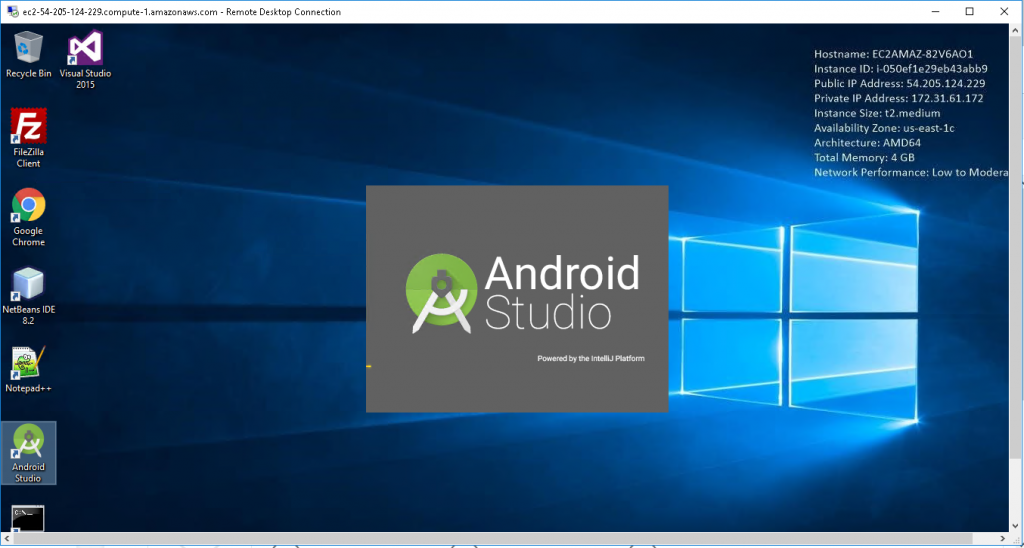Click the Android Studio logo on splash screen
Image resolution: width=1024 pixels, height=548 pixels.
tap(438, 288)
